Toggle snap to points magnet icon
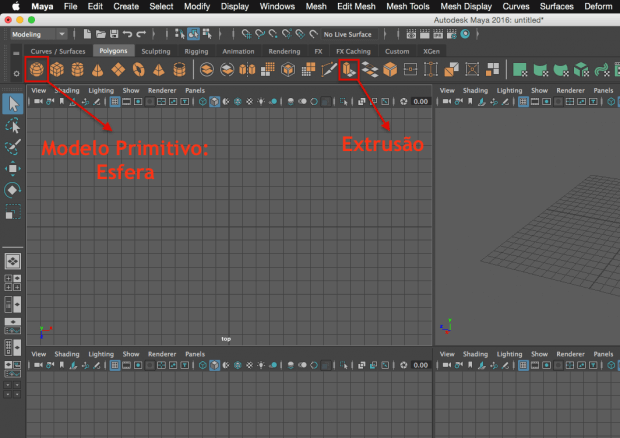This screenshot has height=438, width=620. click(273, 34)
